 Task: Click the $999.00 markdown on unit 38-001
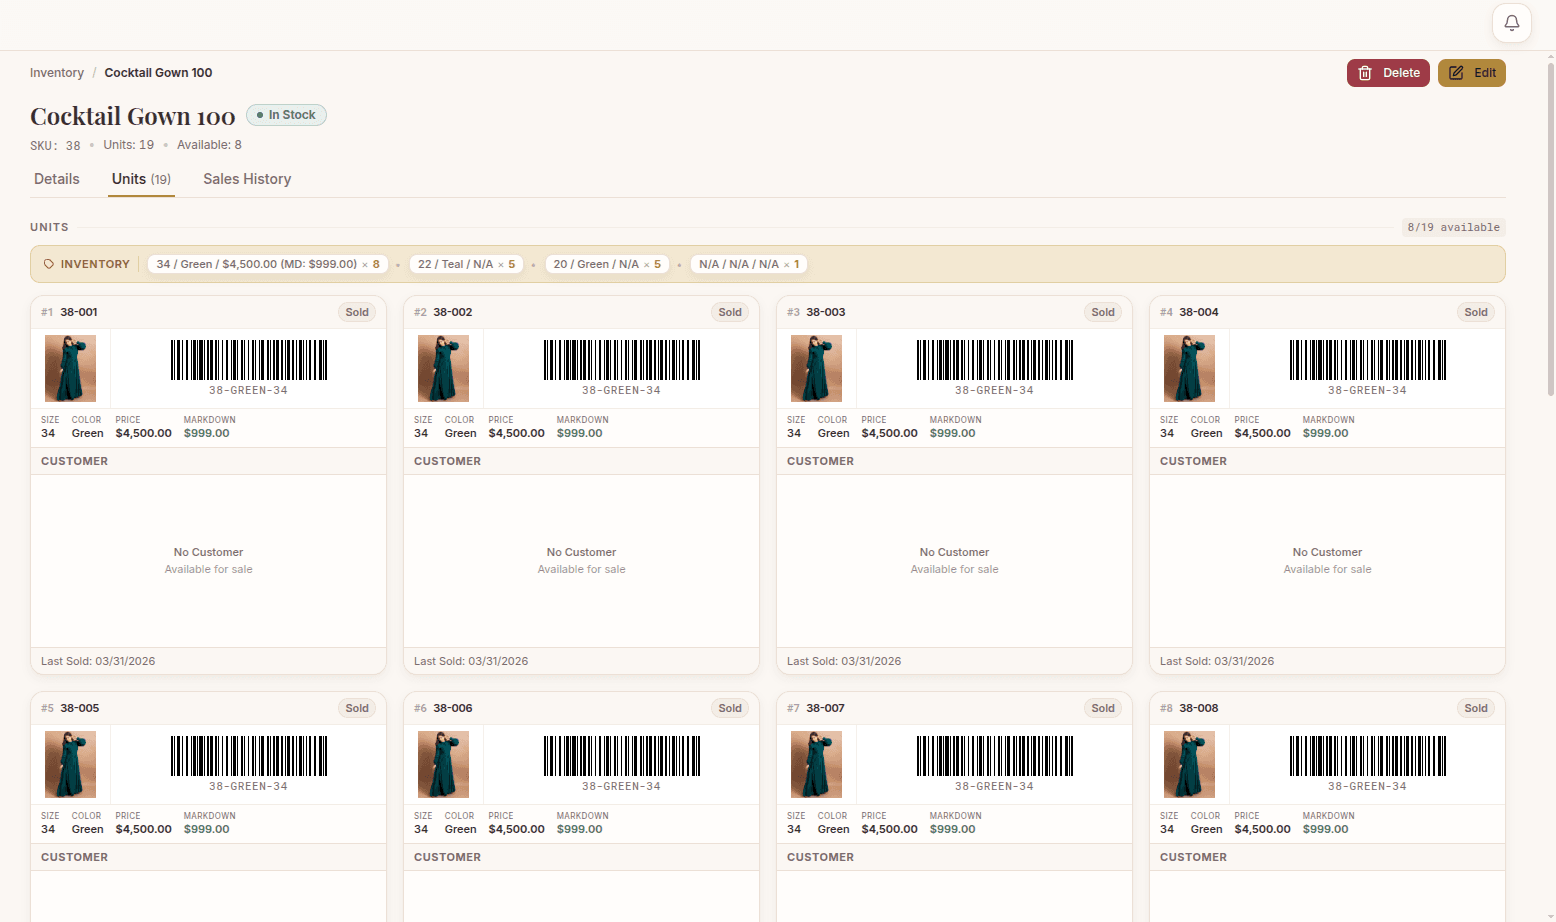pyautogui.click(x=207, y=433)
